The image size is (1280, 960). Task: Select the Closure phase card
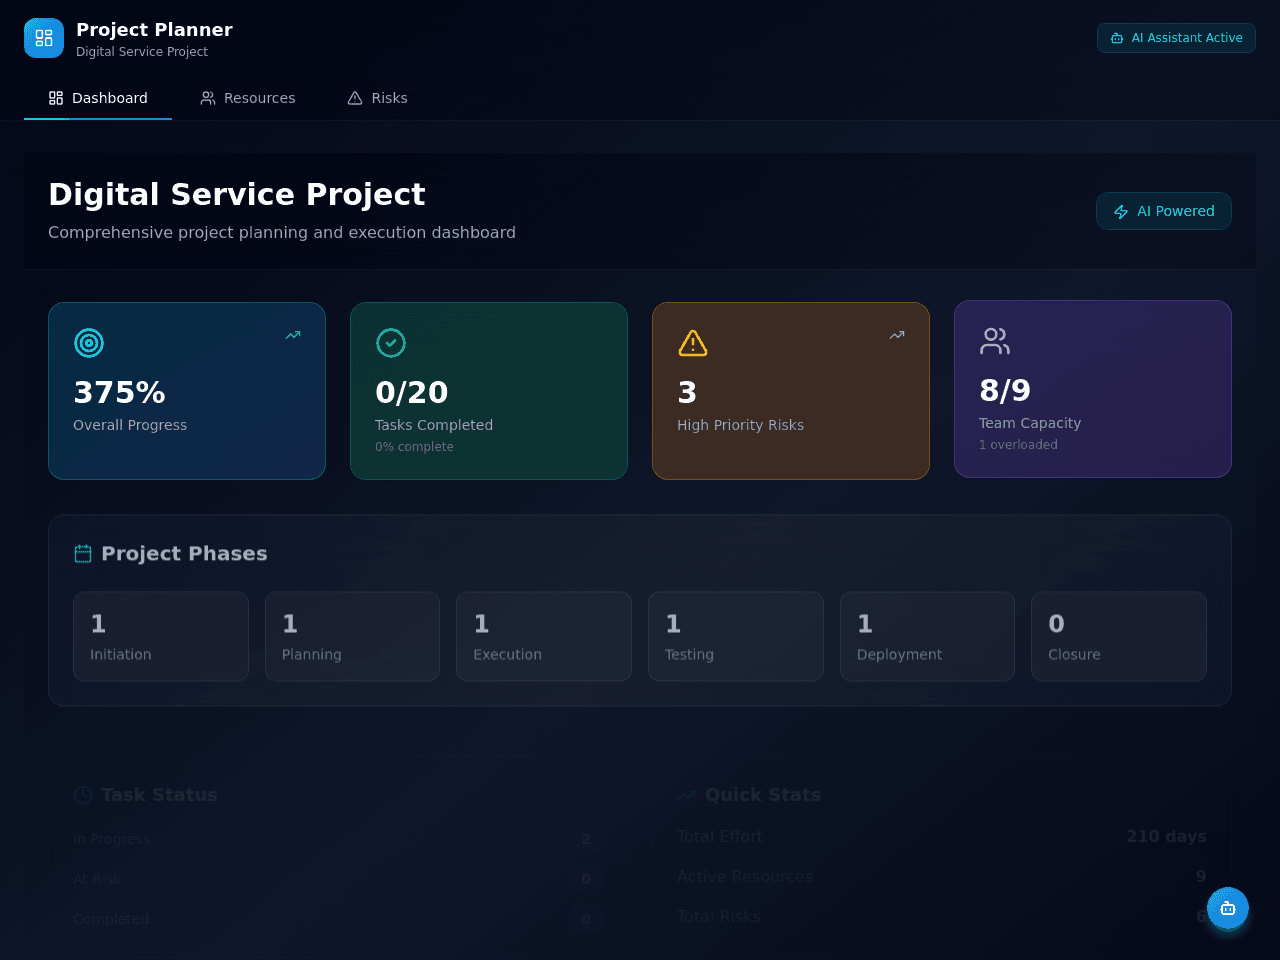1119,636
